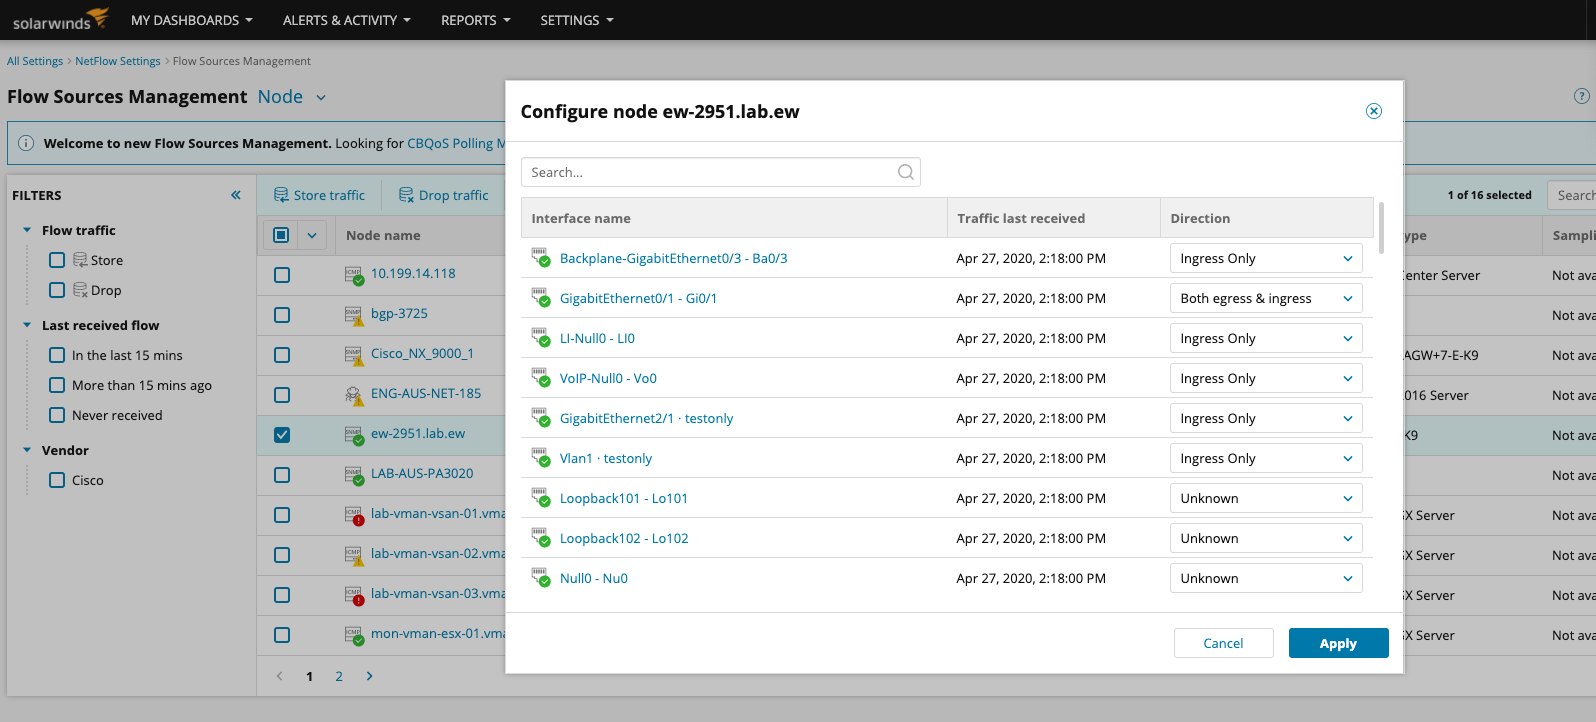Open direction dropdown for LI-Null0
This screenshot has height=722, width=1596.
1266,338
